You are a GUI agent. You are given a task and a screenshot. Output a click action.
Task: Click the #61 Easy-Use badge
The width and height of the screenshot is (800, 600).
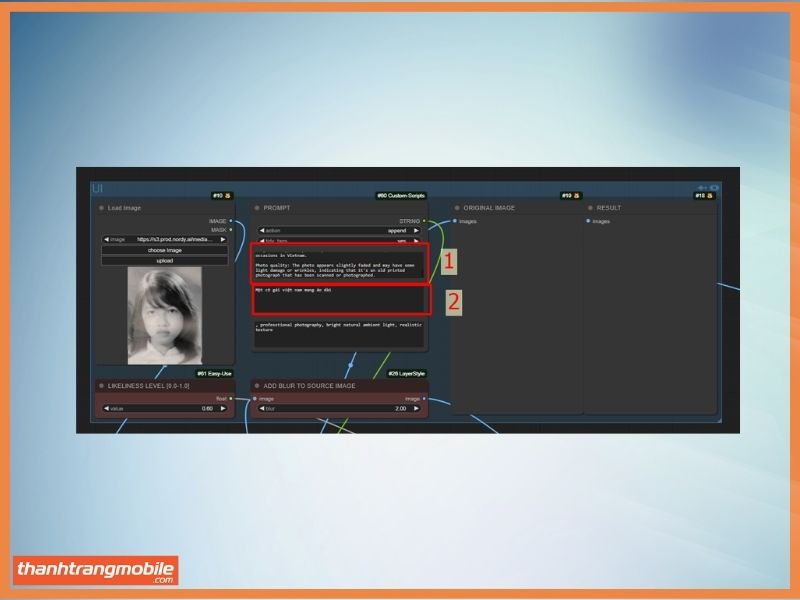[214, 373]
